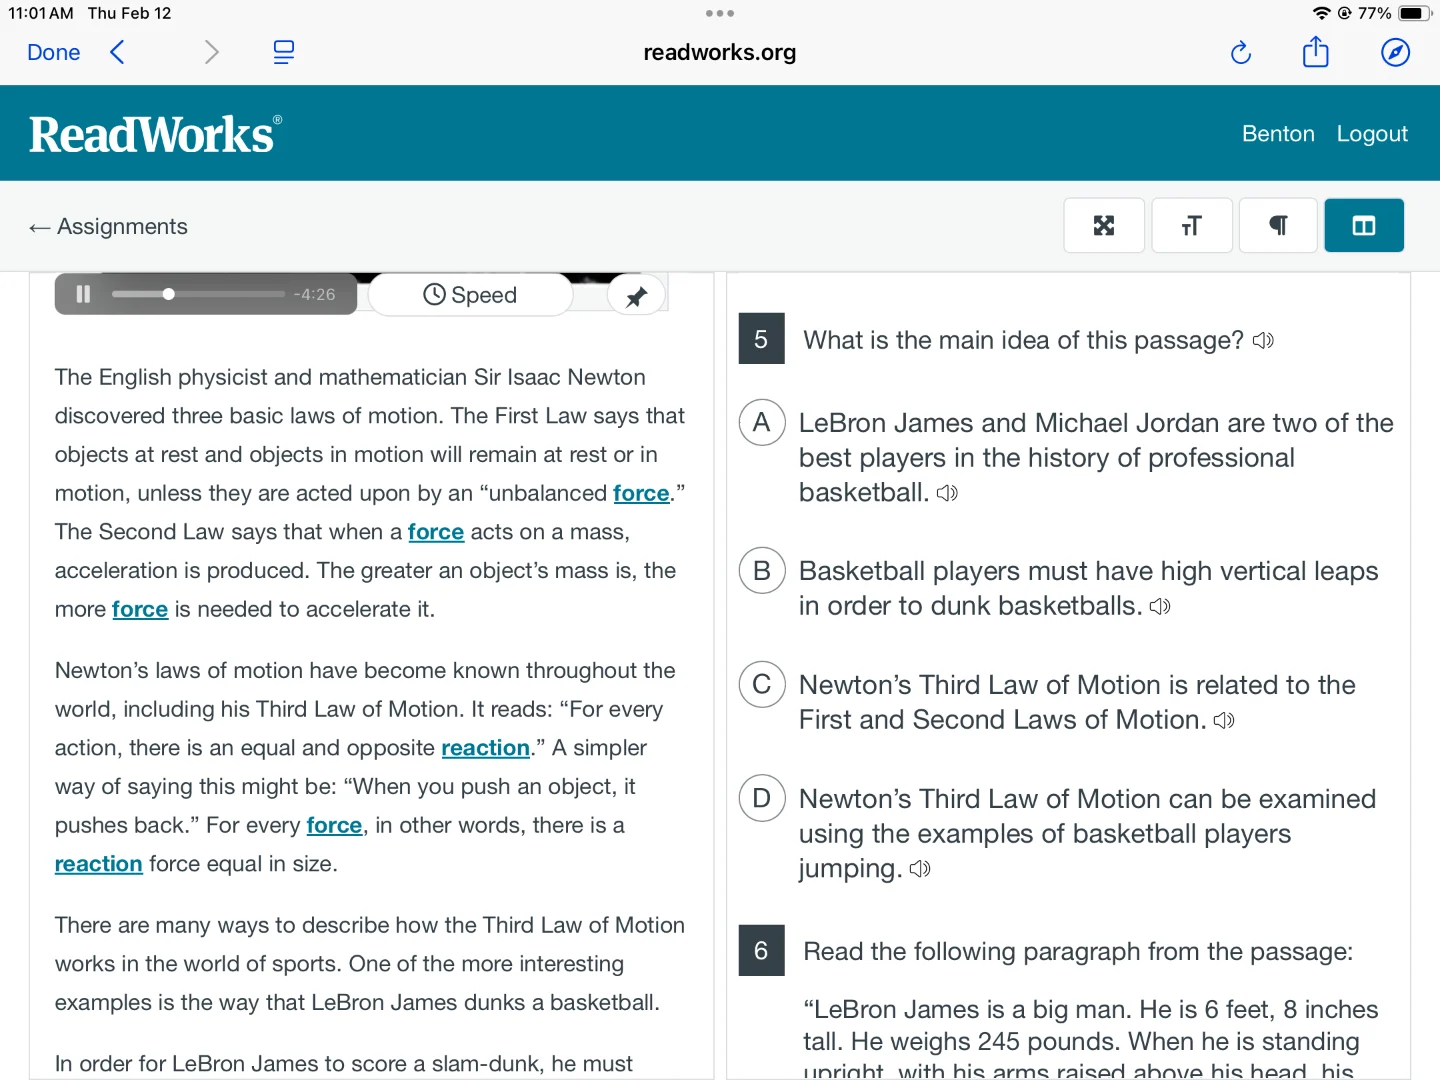
Task: Click the audio progress slider
Action: (198, 294)
